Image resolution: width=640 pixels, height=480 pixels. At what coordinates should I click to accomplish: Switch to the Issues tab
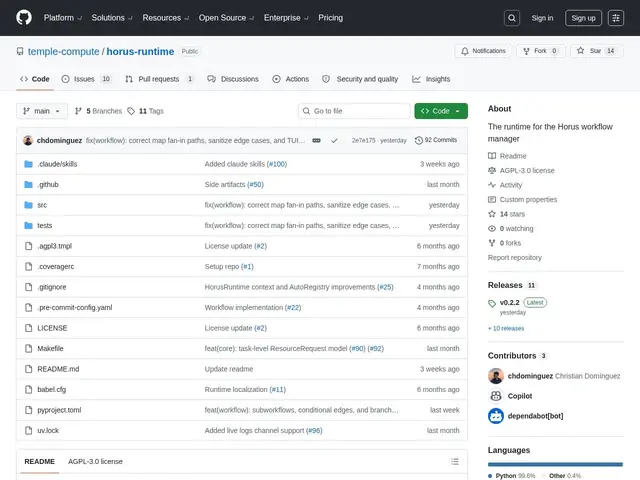[86, 79]
